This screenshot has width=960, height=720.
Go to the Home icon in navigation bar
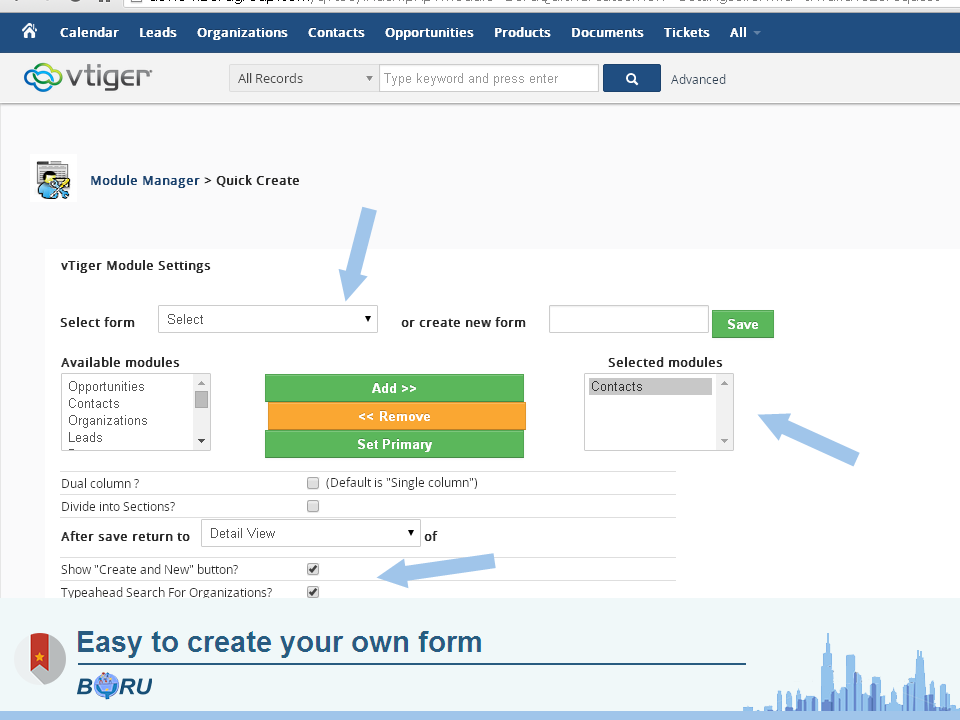(29, 31)
